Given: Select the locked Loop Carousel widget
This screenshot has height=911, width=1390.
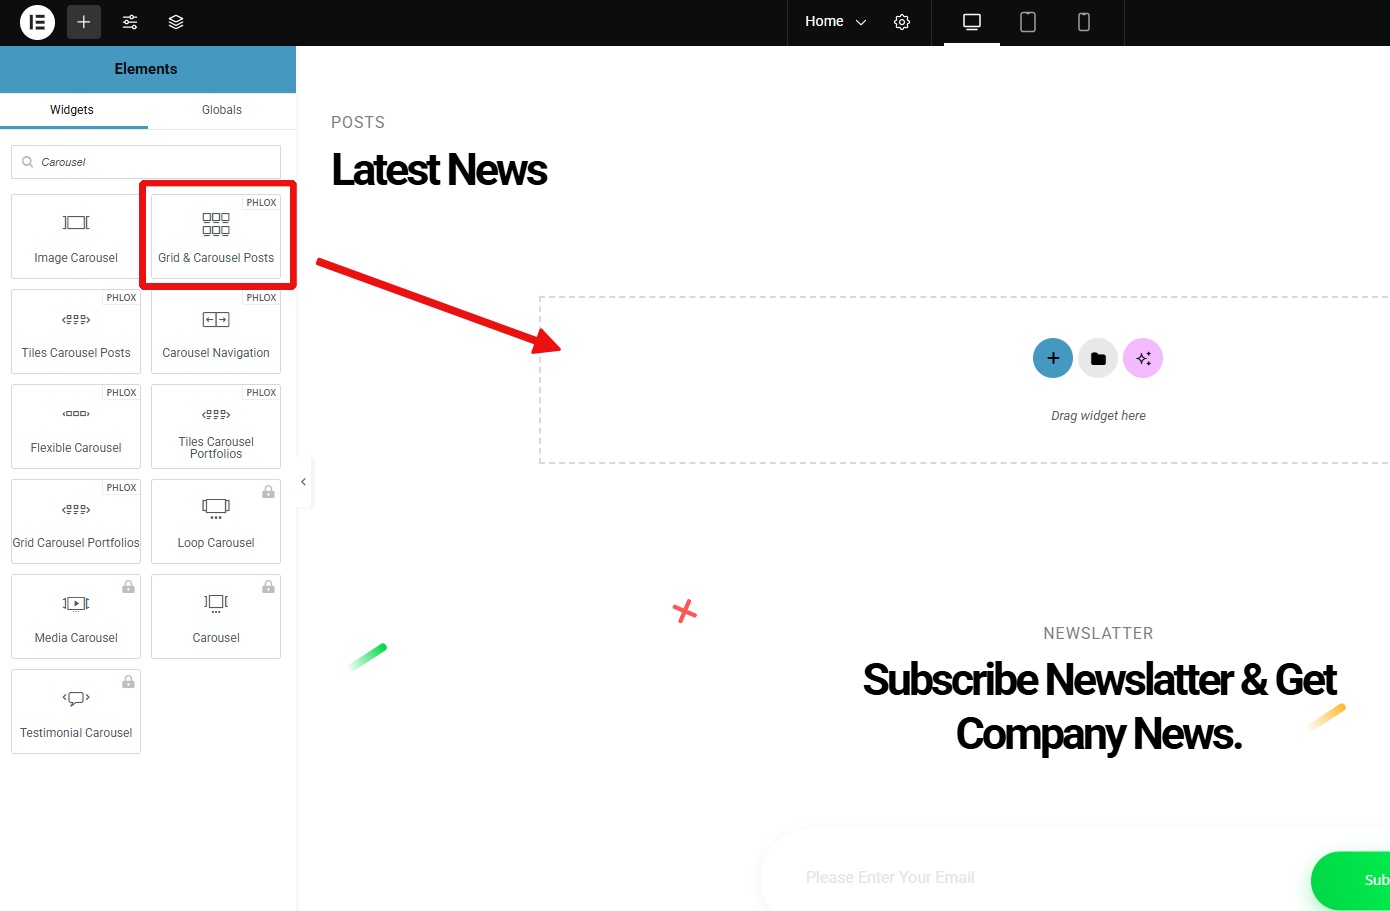Looking at the screenshot, I should pos(216,522).
